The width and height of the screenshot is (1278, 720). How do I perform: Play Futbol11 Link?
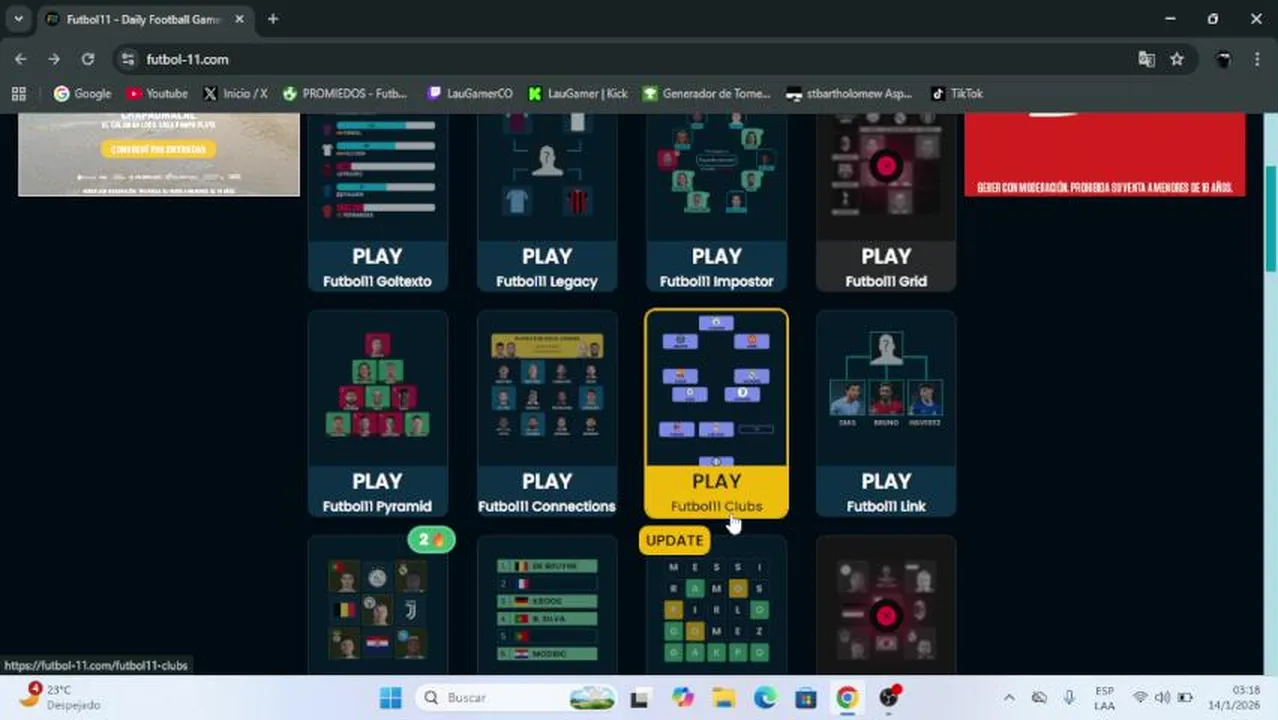[x=886, y=492]
